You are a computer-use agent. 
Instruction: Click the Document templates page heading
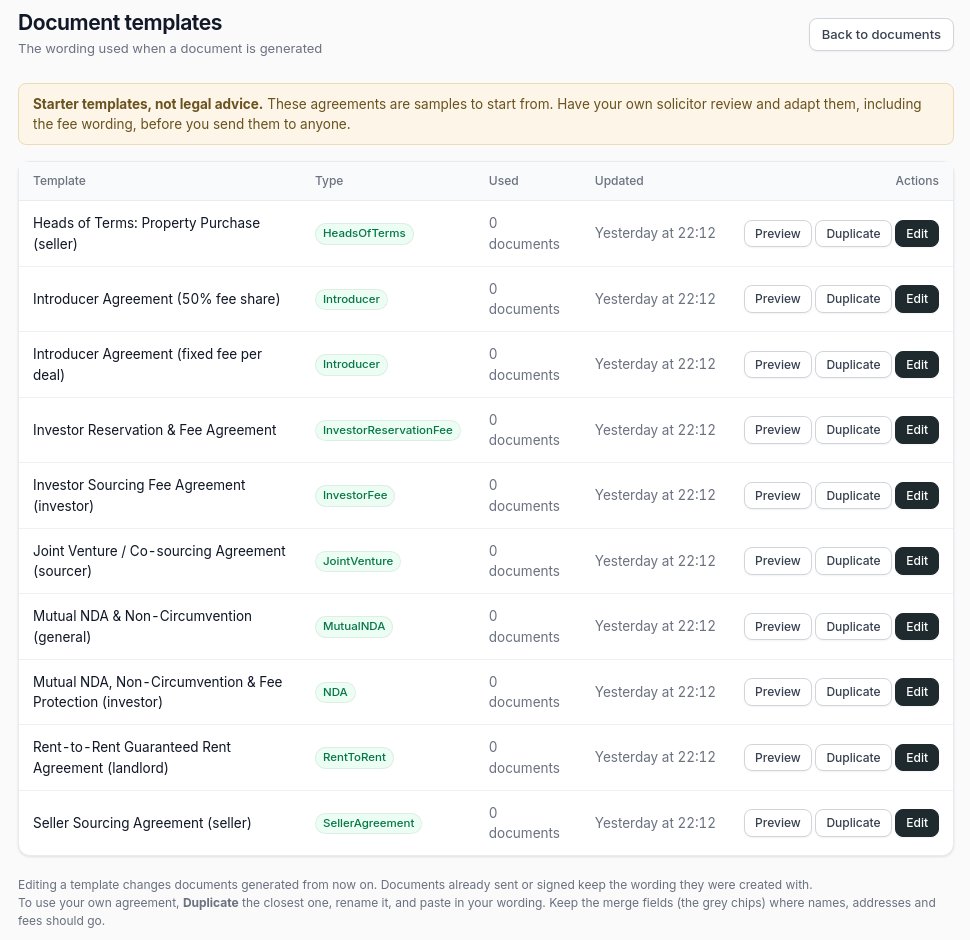pyautogui.click(x=120, y=22)
